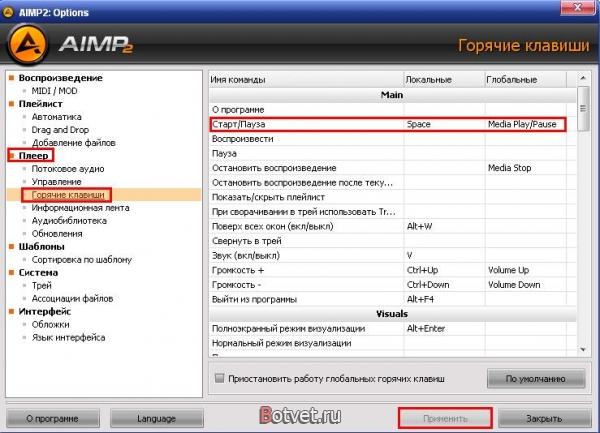600x433 pixels.
Task: Click the hotkey list scroll down arrow
Action: (x=583, y=349)
